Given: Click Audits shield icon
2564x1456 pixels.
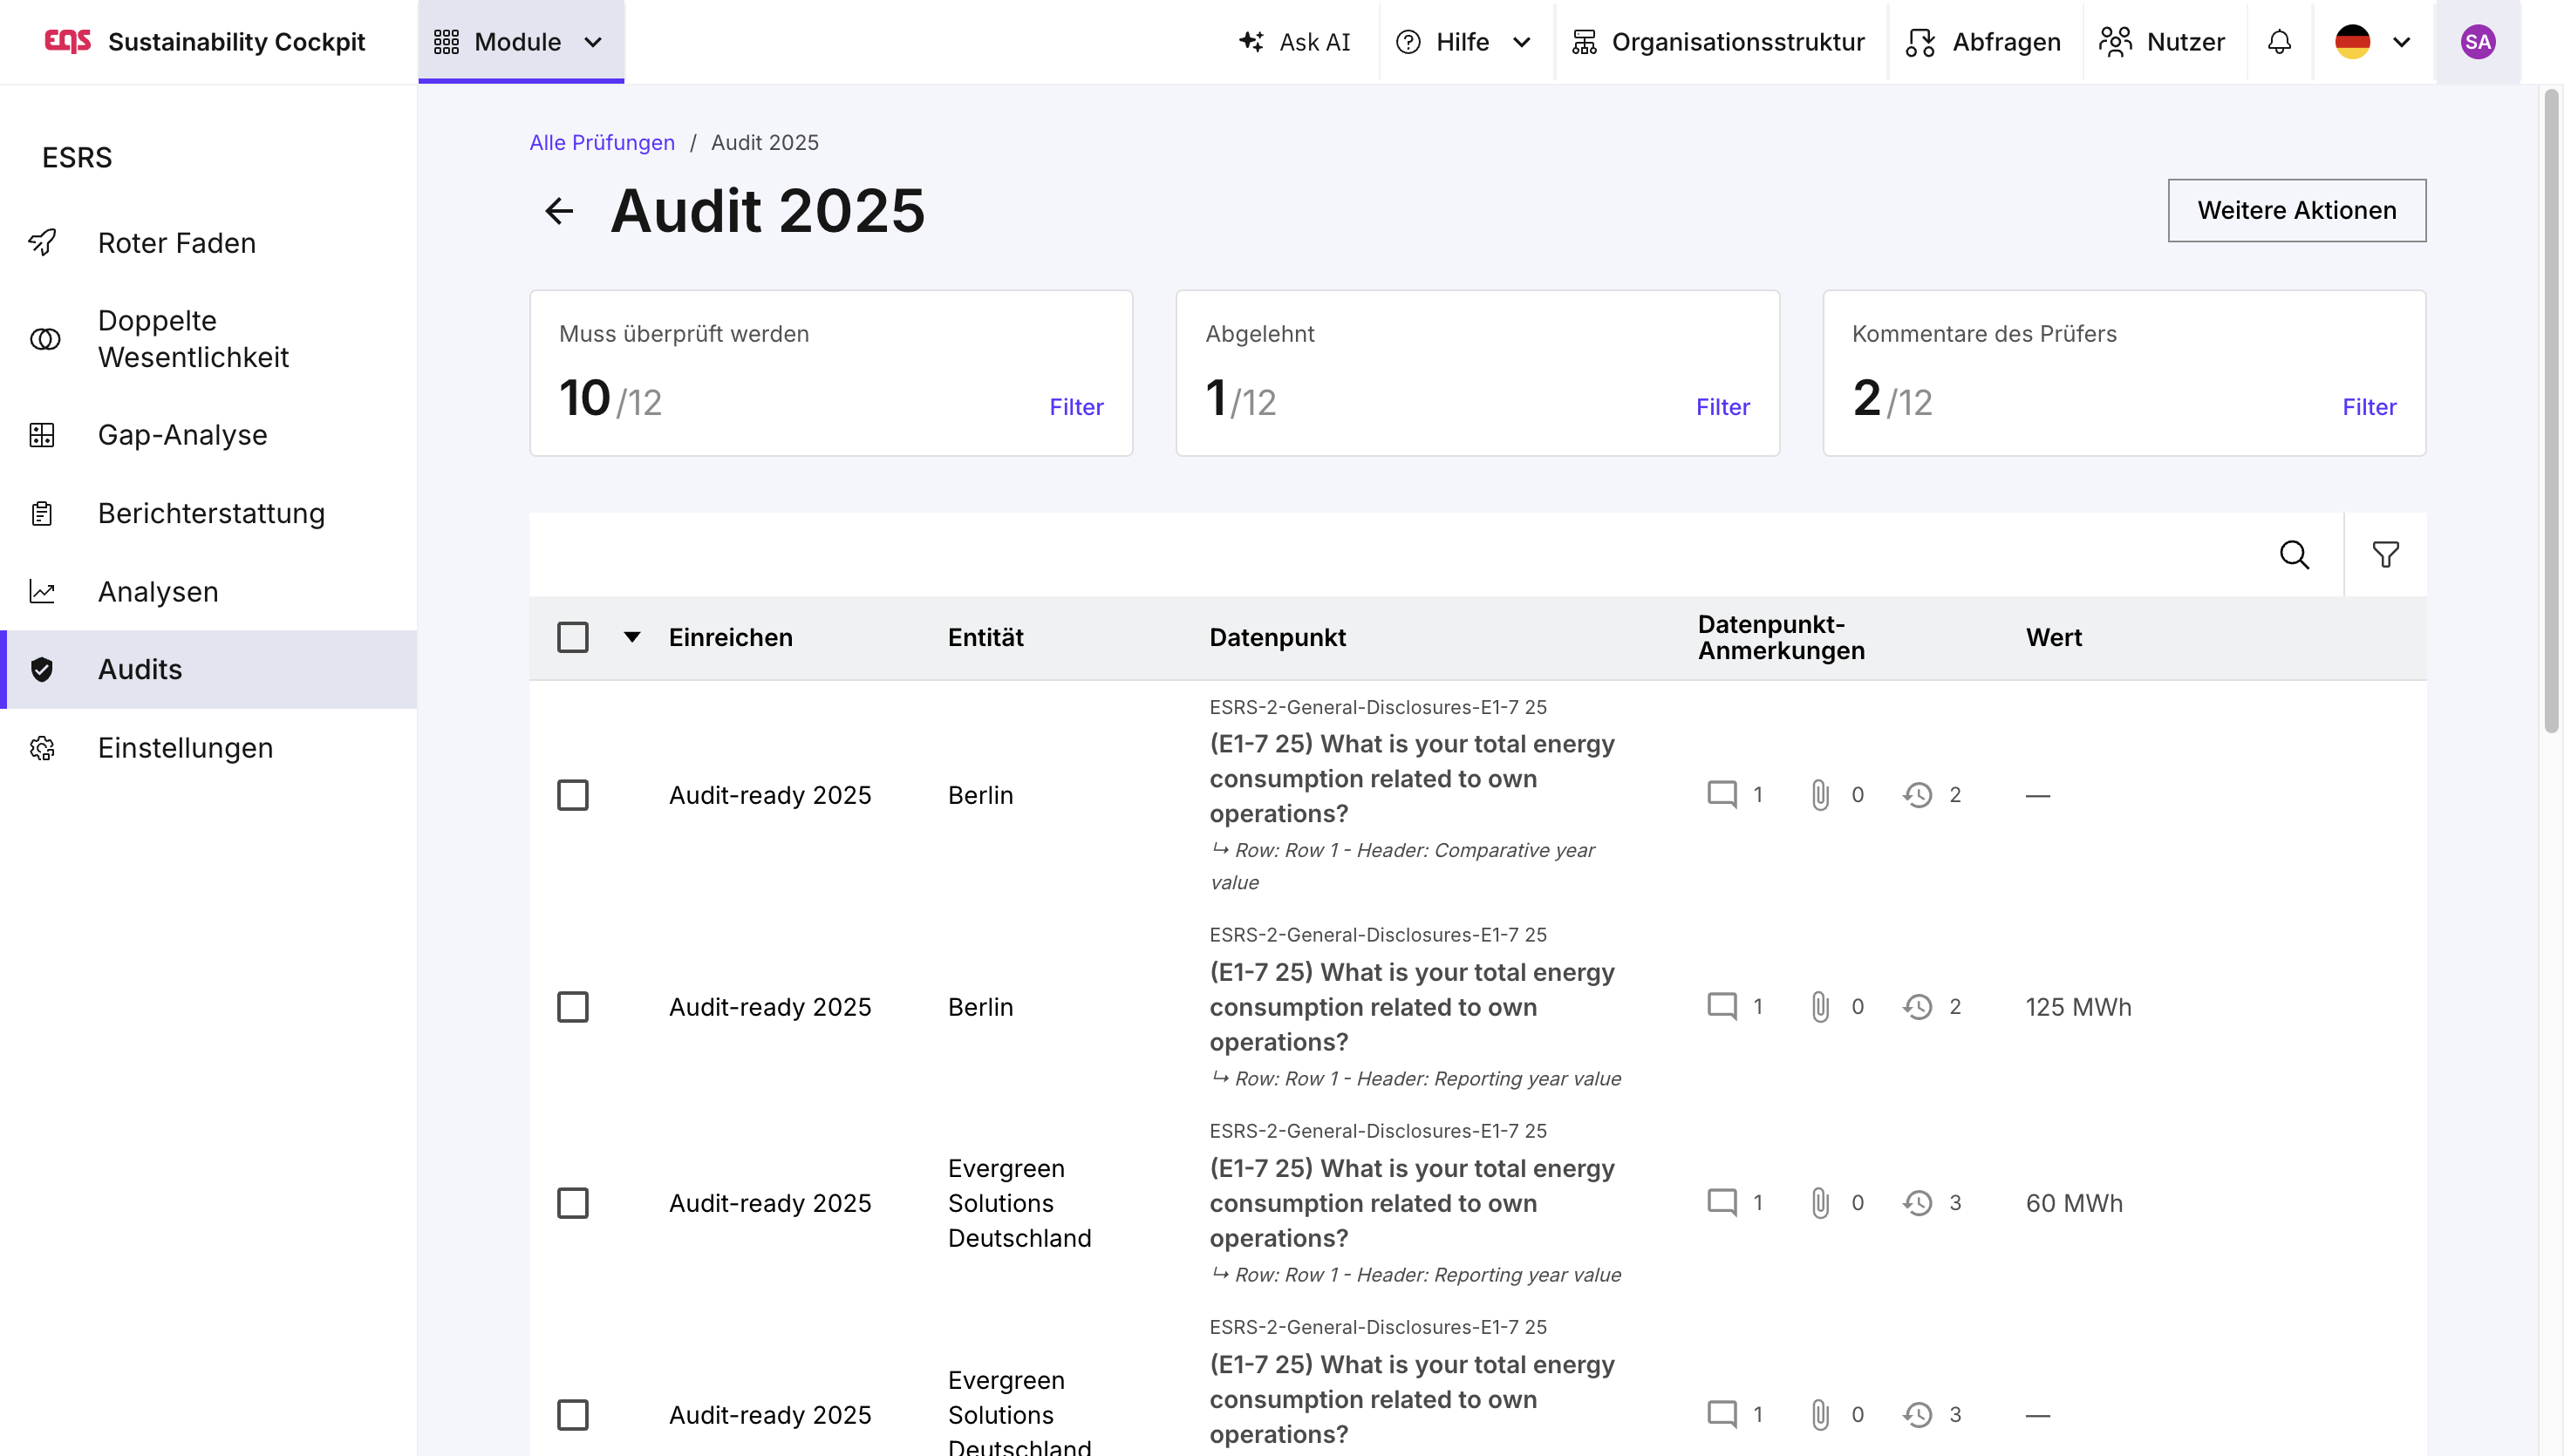Looking at the screenshot, I should [42, 670].
